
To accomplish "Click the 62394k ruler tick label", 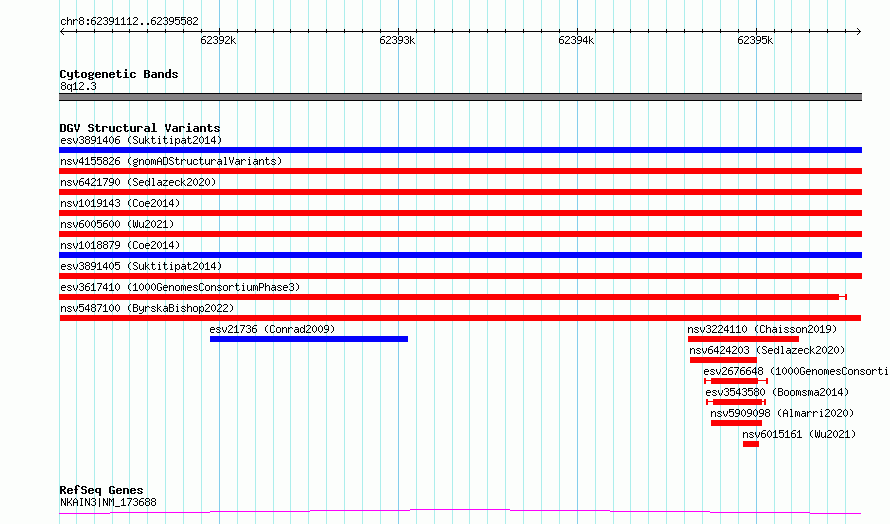I will click(x=576, y=40).
